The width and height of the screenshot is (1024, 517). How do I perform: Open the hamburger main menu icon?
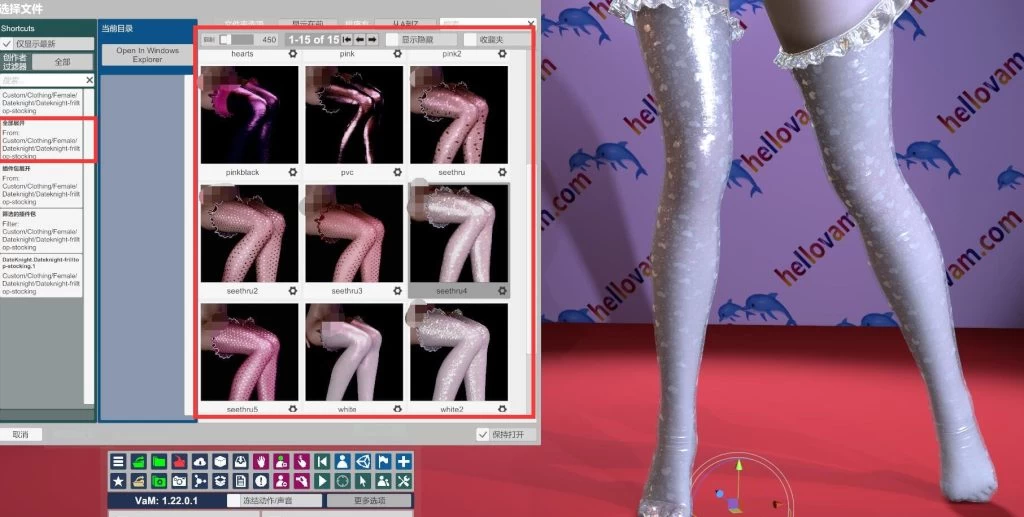point(119,461)
